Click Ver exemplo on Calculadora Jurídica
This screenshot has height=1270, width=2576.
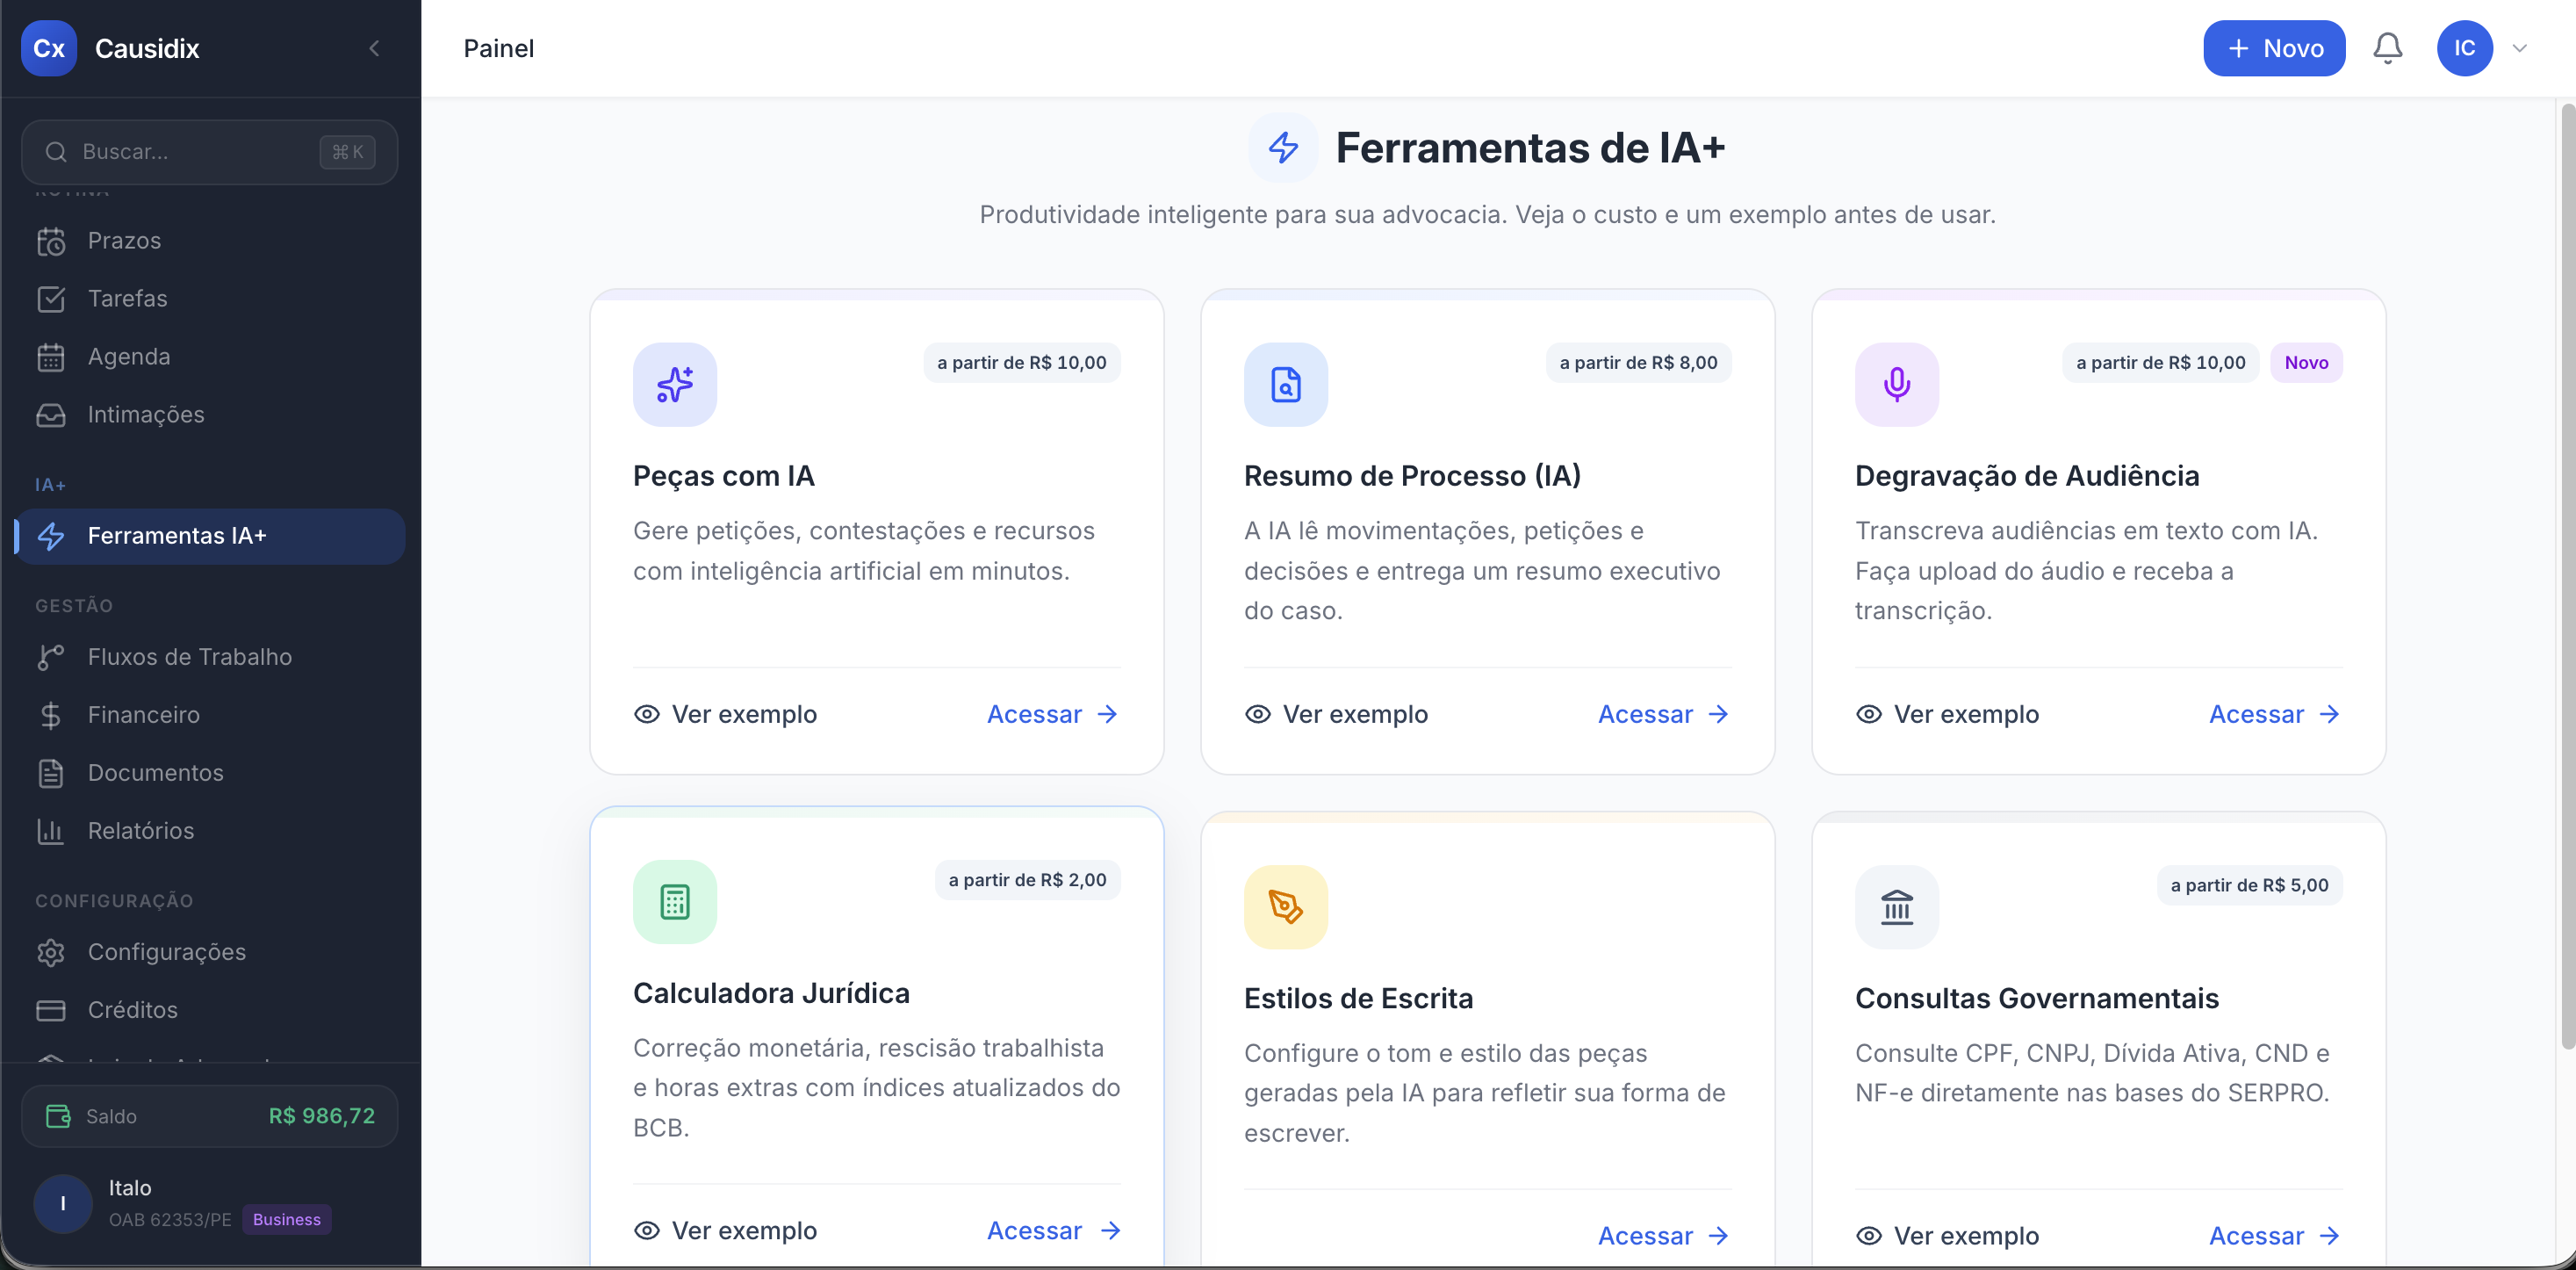point(725,1231)
